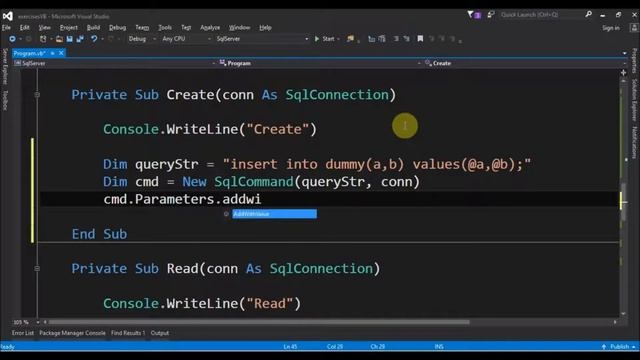
Task: Click the feedback icon near Quick Launch
Action: tap(491, 15)
